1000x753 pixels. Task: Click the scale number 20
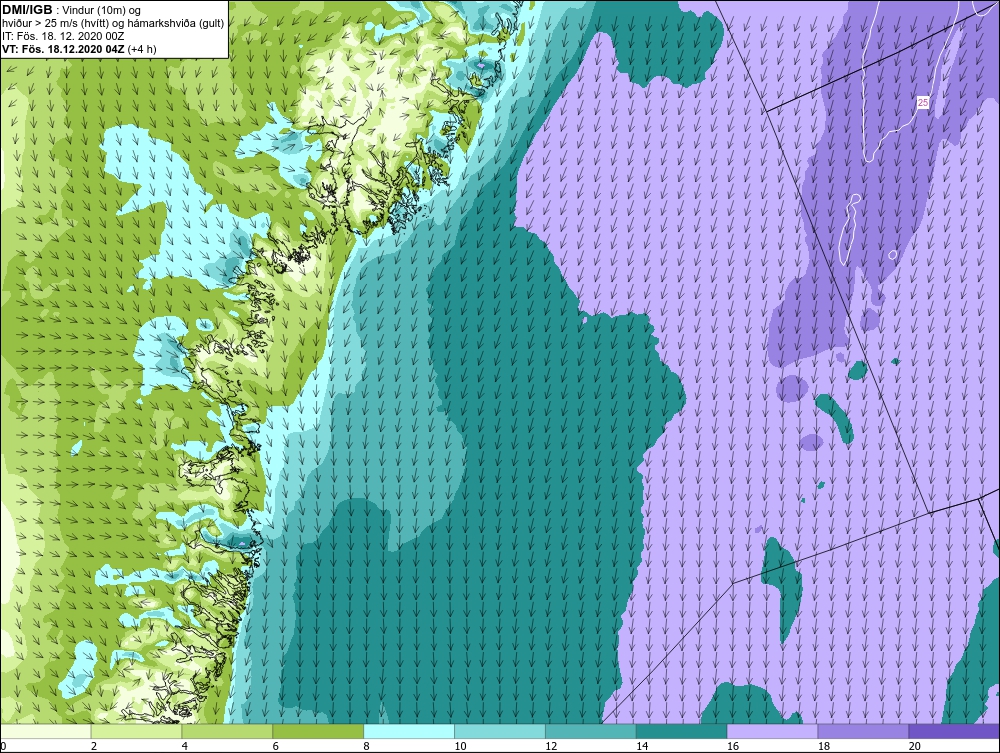915,746
